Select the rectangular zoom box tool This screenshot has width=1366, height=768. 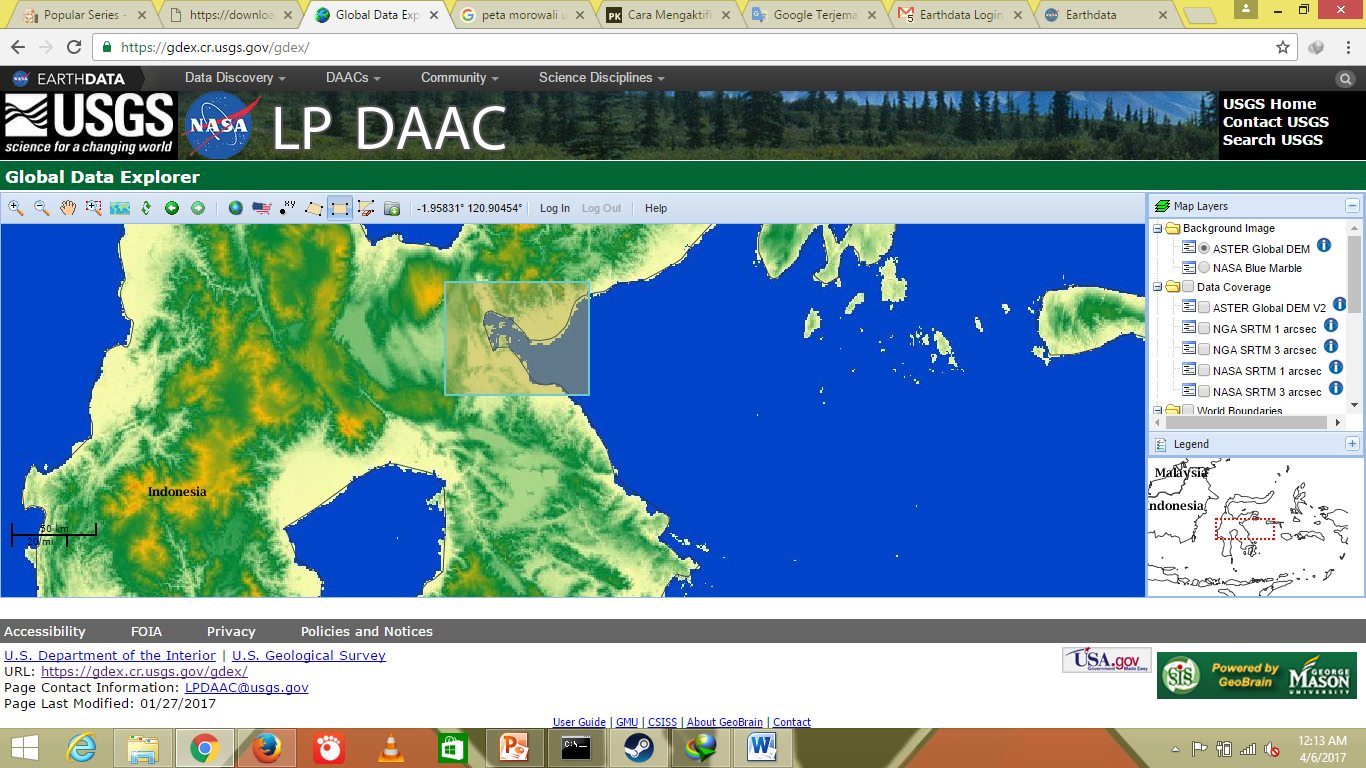point(92,208)
